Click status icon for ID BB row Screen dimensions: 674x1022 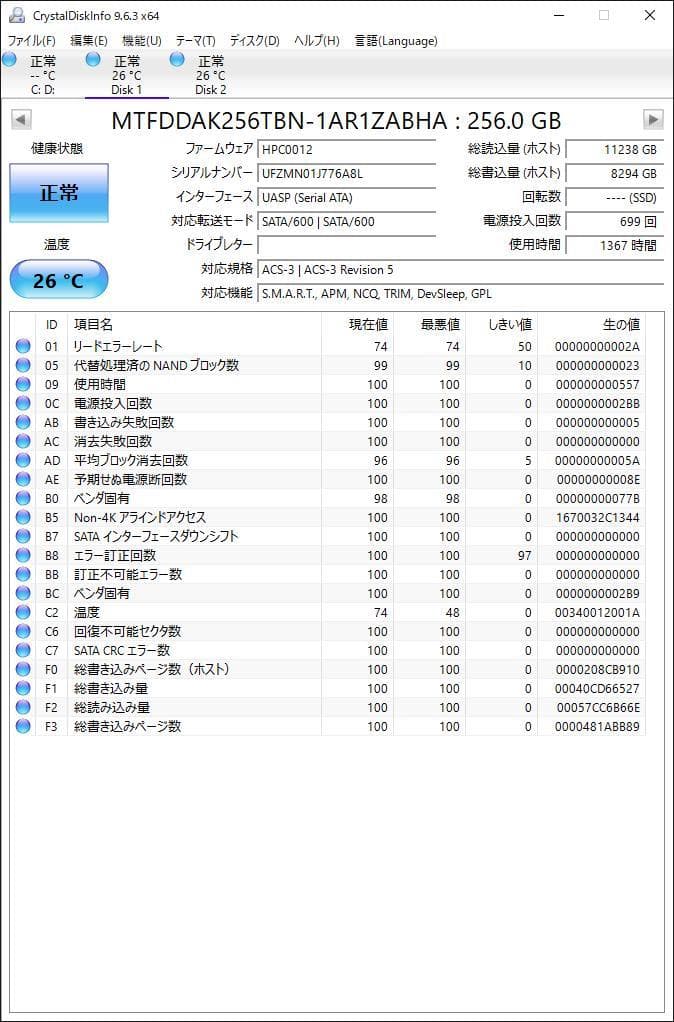[23, 574]
